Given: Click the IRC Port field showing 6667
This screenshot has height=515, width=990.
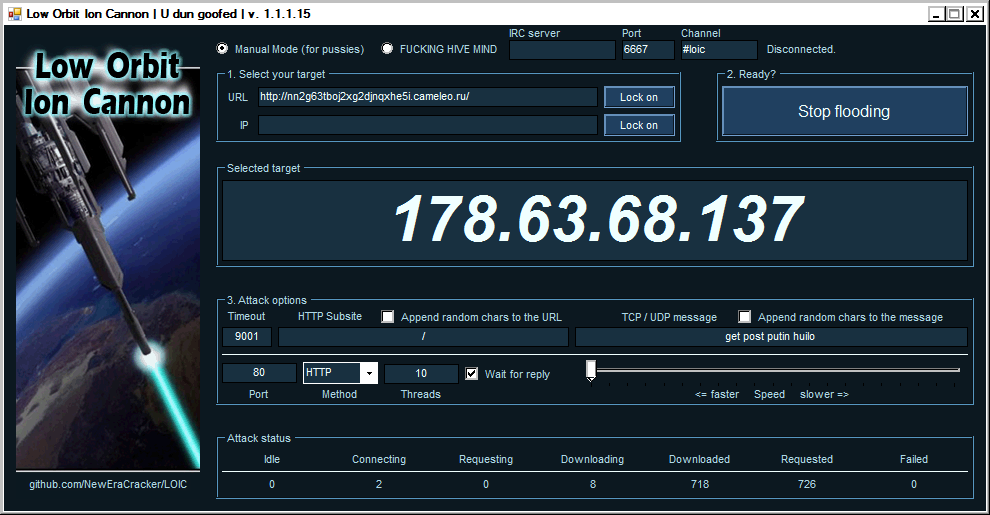Looking at the screenshot, I should point(648,50).
